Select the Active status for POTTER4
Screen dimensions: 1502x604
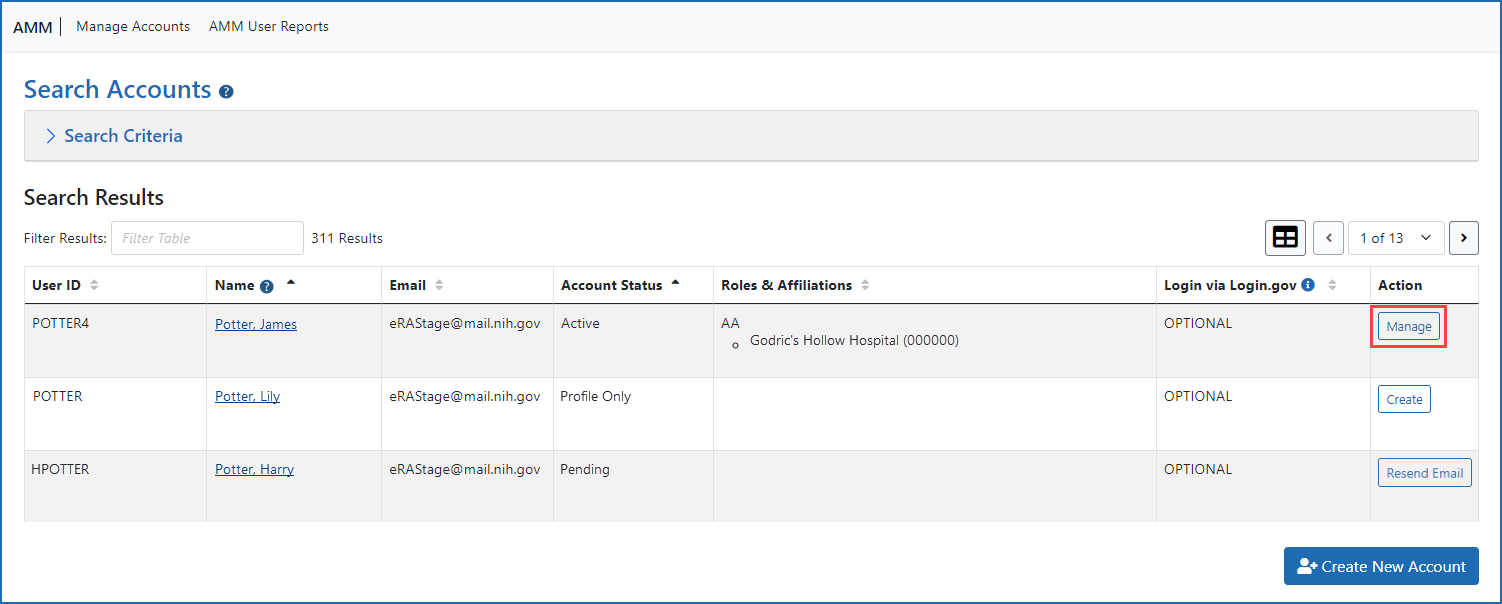[x=580, y=324]
